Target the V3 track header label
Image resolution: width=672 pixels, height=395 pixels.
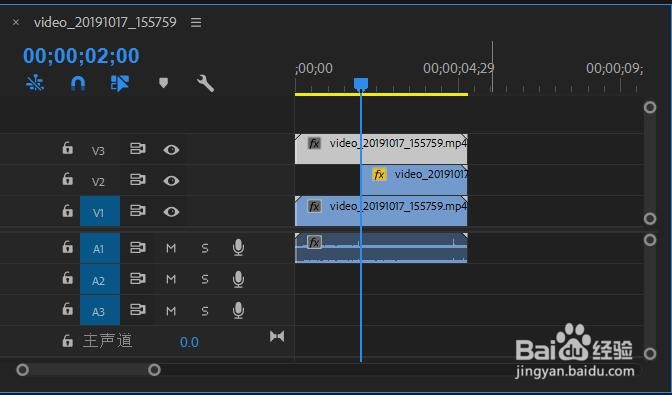pyautogui.click(x=98, y=151)
